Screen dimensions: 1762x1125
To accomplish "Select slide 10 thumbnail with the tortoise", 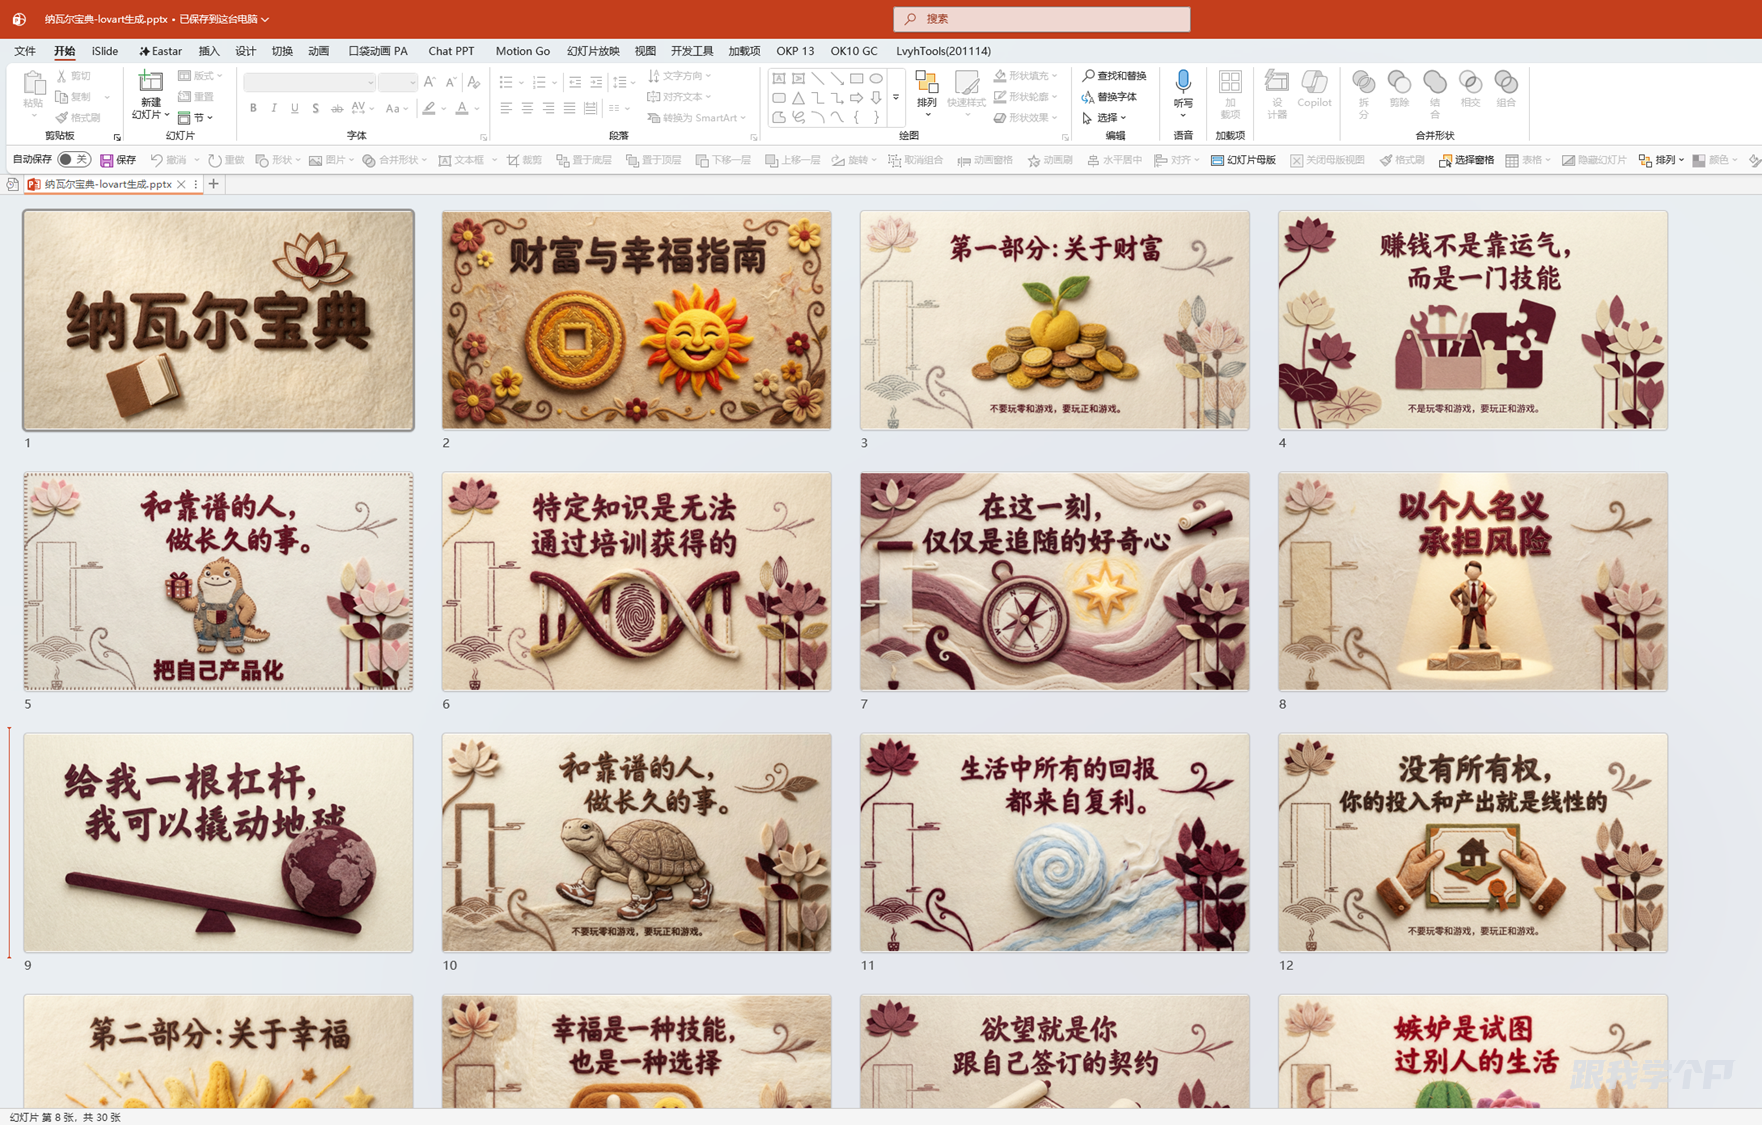I will [x=636, y=842].
